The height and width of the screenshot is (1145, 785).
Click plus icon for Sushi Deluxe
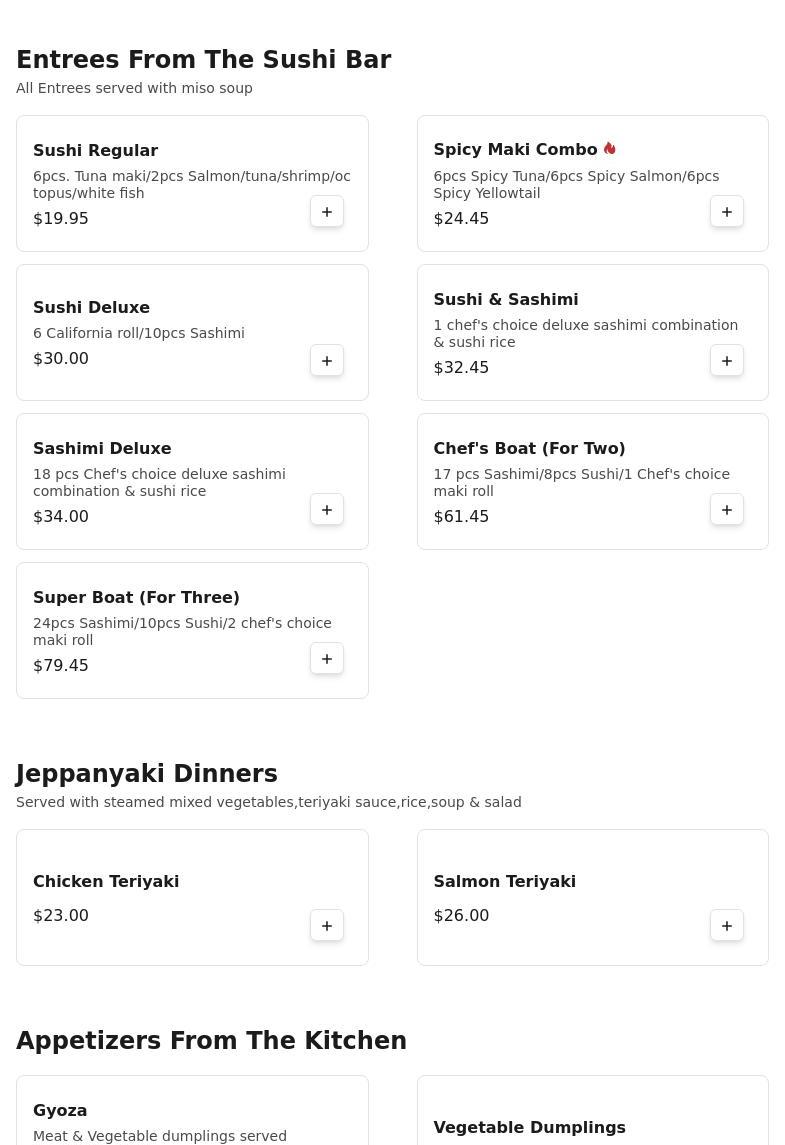point(327,361)
